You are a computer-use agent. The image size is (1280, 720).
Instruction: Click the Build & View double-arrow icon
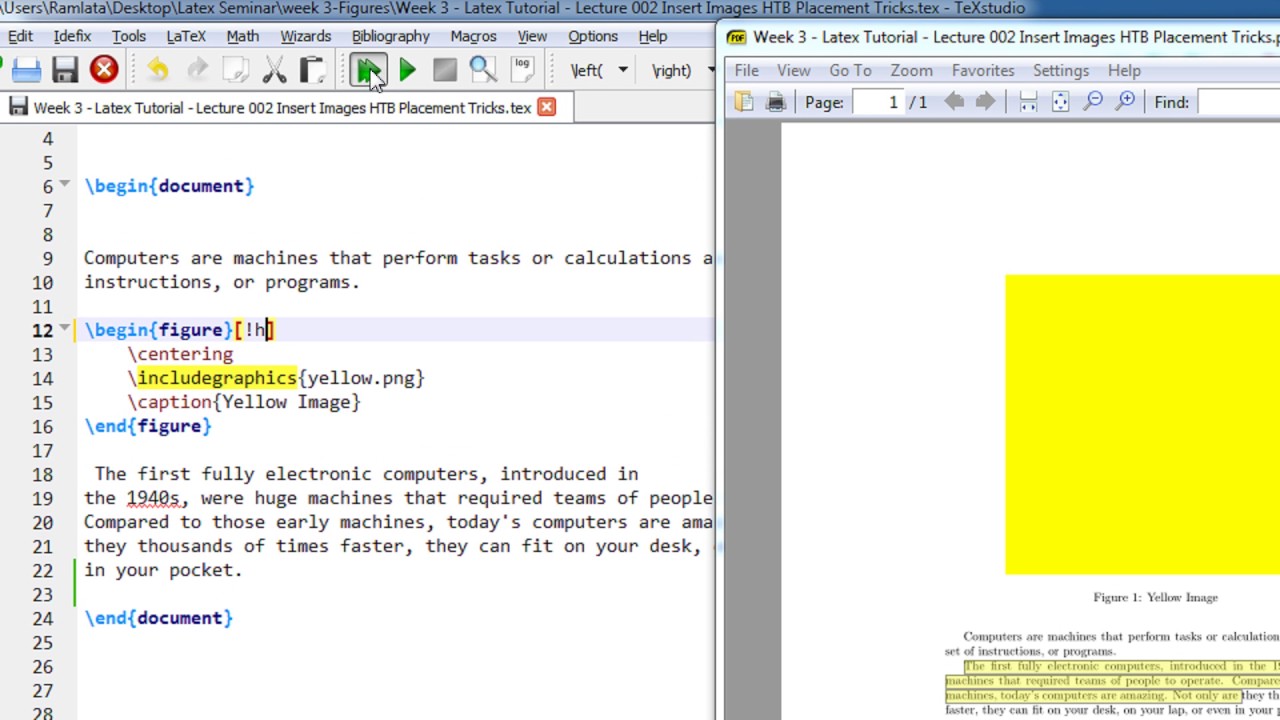pos(368,70)
